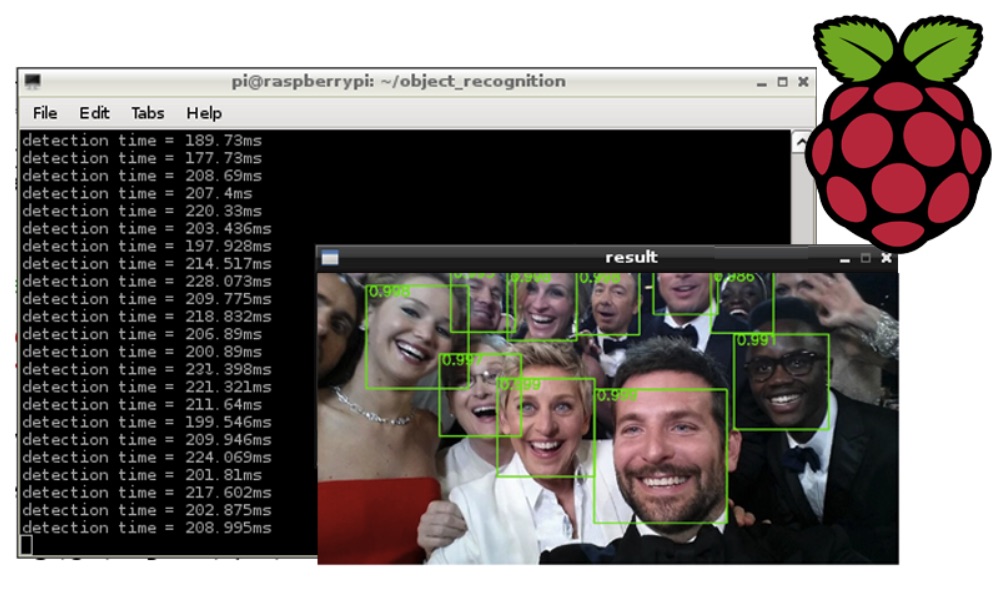Maximize the terminal window
The width and height of the screenshot is (1002, 590).
point(782,82)
